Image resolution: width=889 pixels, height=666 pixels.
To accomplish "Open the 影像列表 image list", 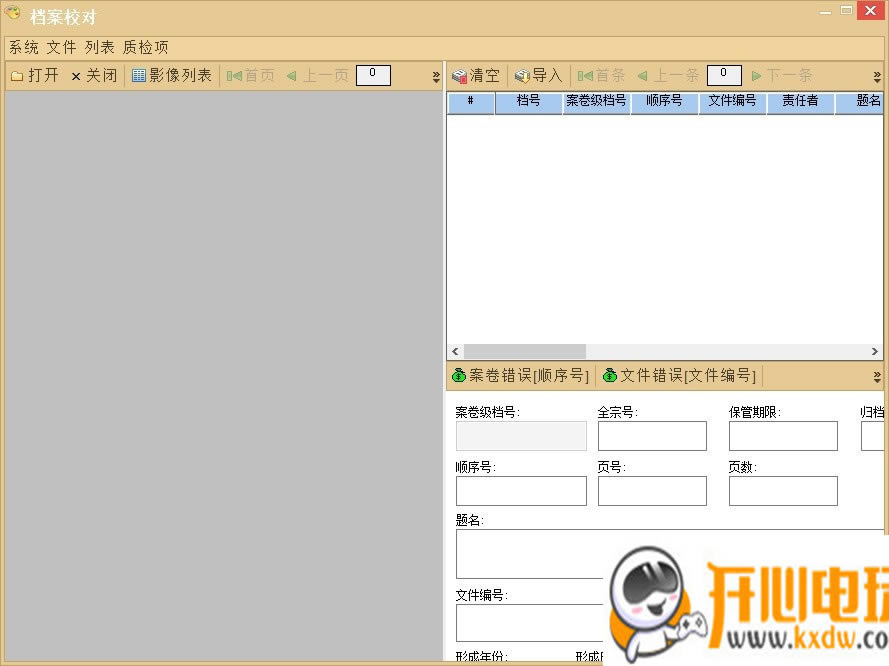I will 171,75.
